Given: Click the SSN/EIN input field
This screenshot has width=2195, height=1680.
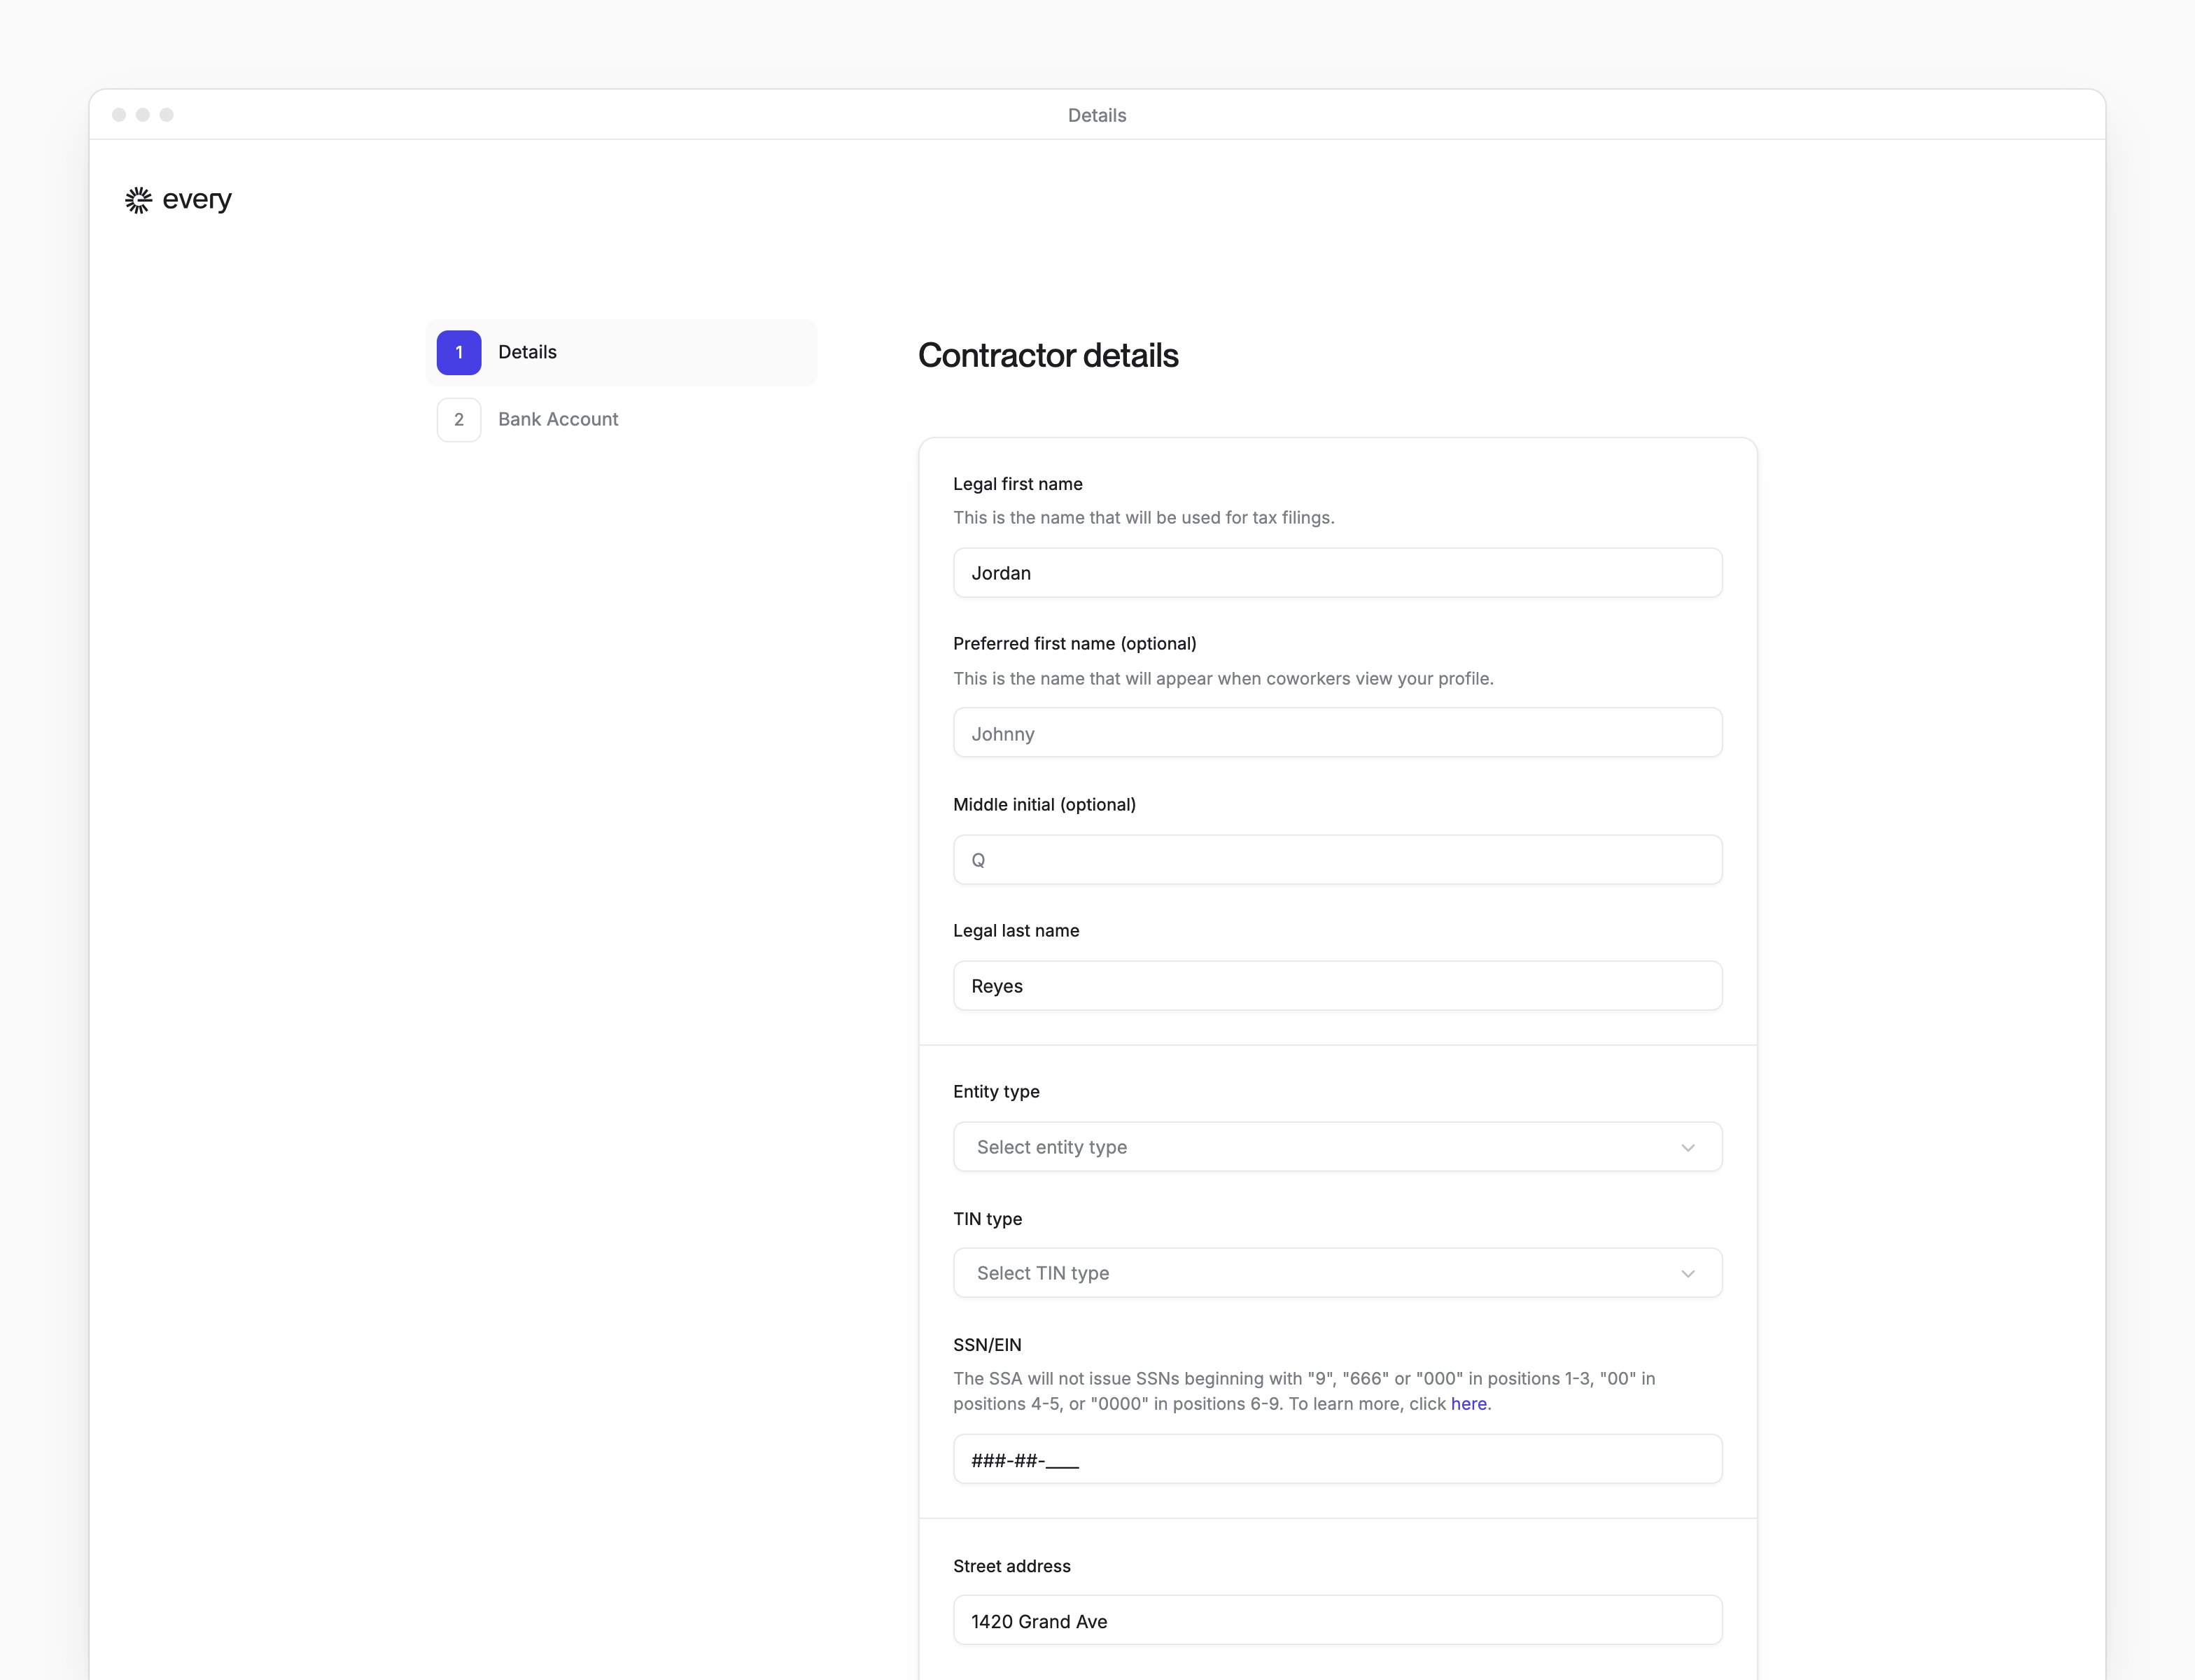Looking at the screenshot, I should click(1337, 1460).
